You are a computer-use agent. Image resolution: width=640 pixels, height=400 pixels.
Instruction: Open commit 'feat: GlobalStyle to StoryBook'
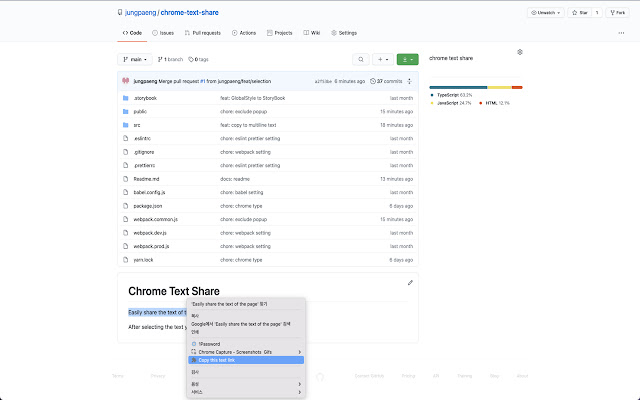[x=253, y=98]
